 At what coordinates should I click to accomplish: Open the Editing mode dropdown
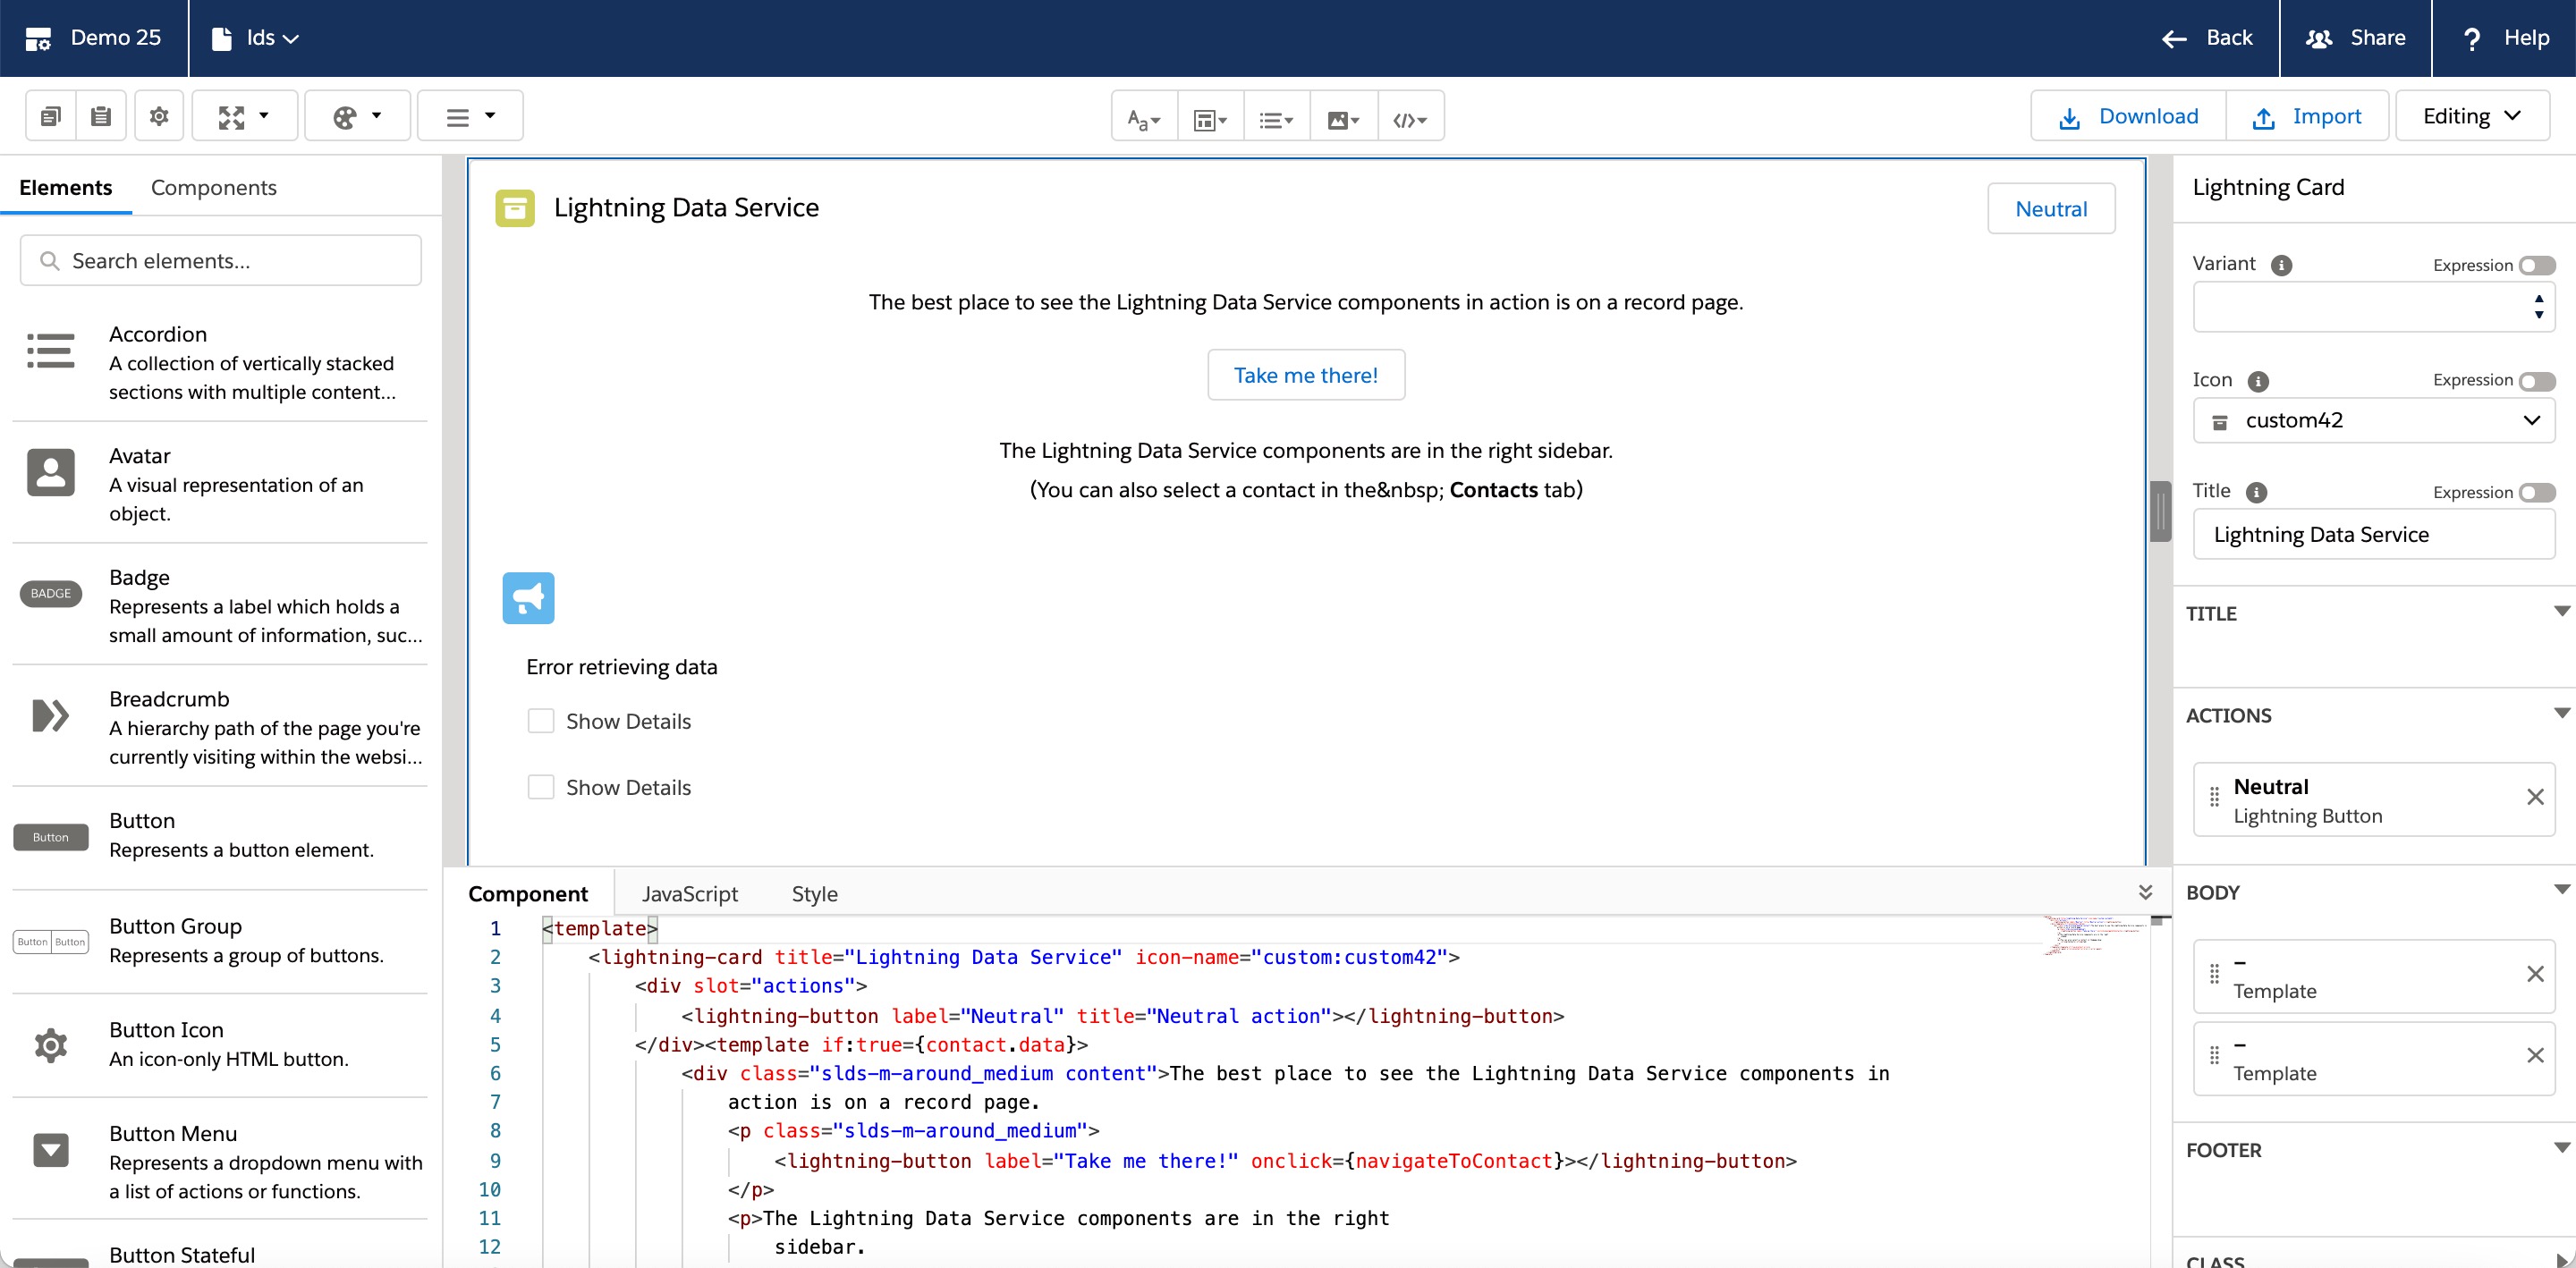(2471, 116)
